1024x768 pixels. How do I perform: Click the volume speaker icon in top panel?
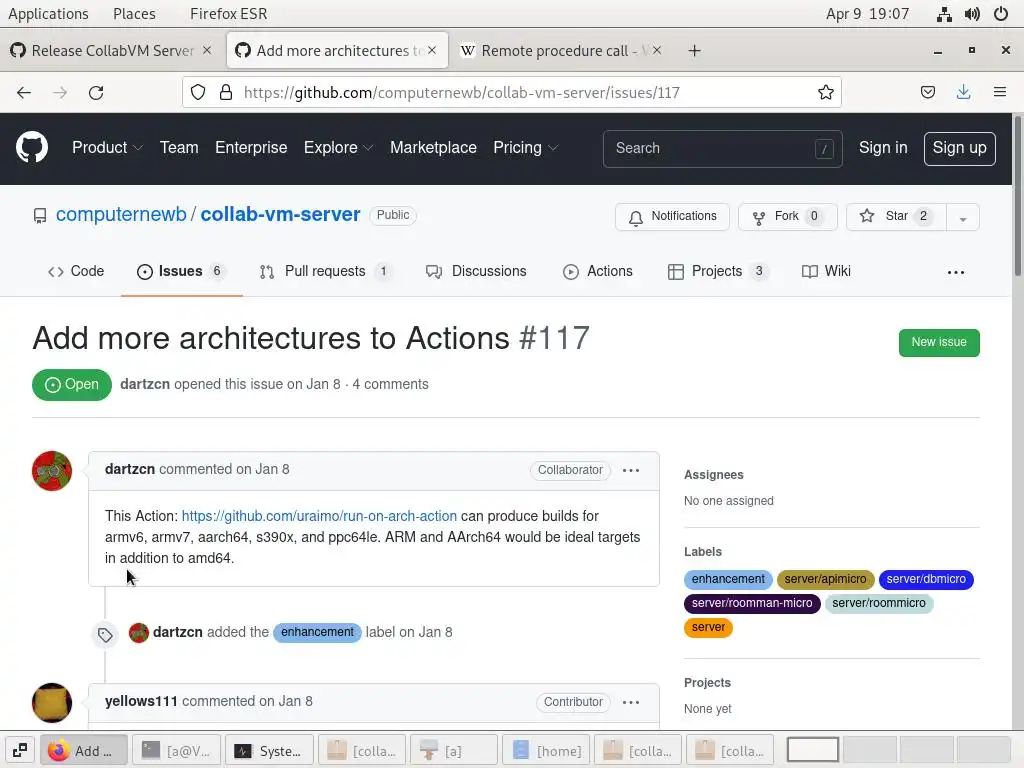click(972, 14)
